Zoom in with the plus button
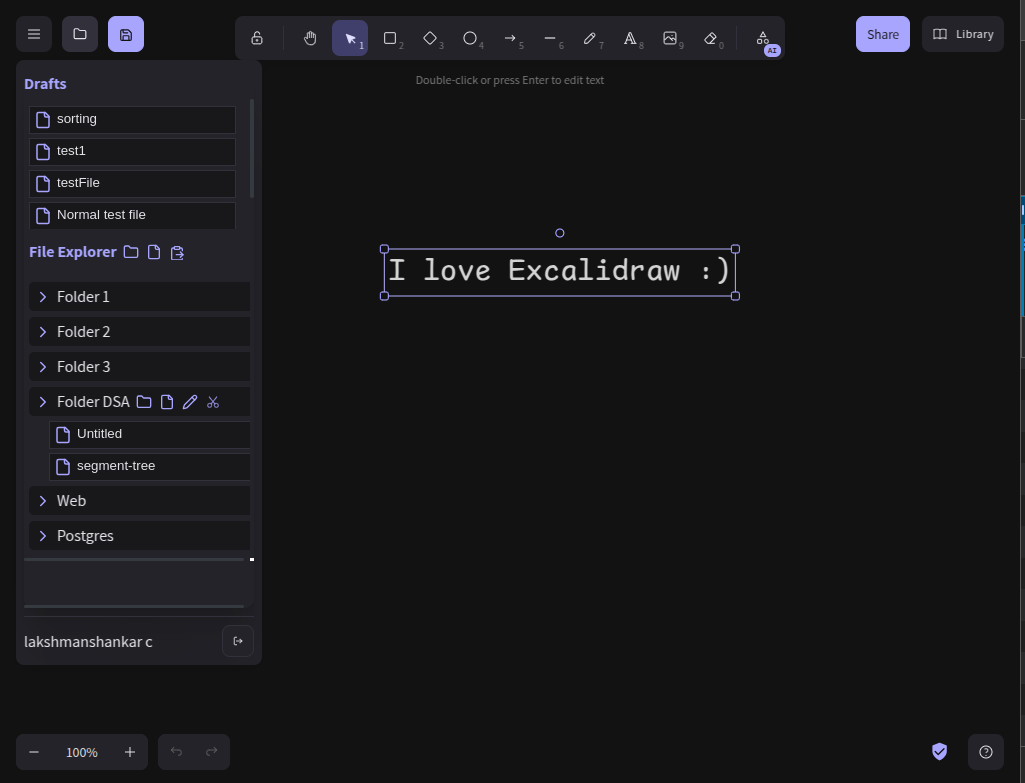 pyautogui.click(x=130, y=752)
